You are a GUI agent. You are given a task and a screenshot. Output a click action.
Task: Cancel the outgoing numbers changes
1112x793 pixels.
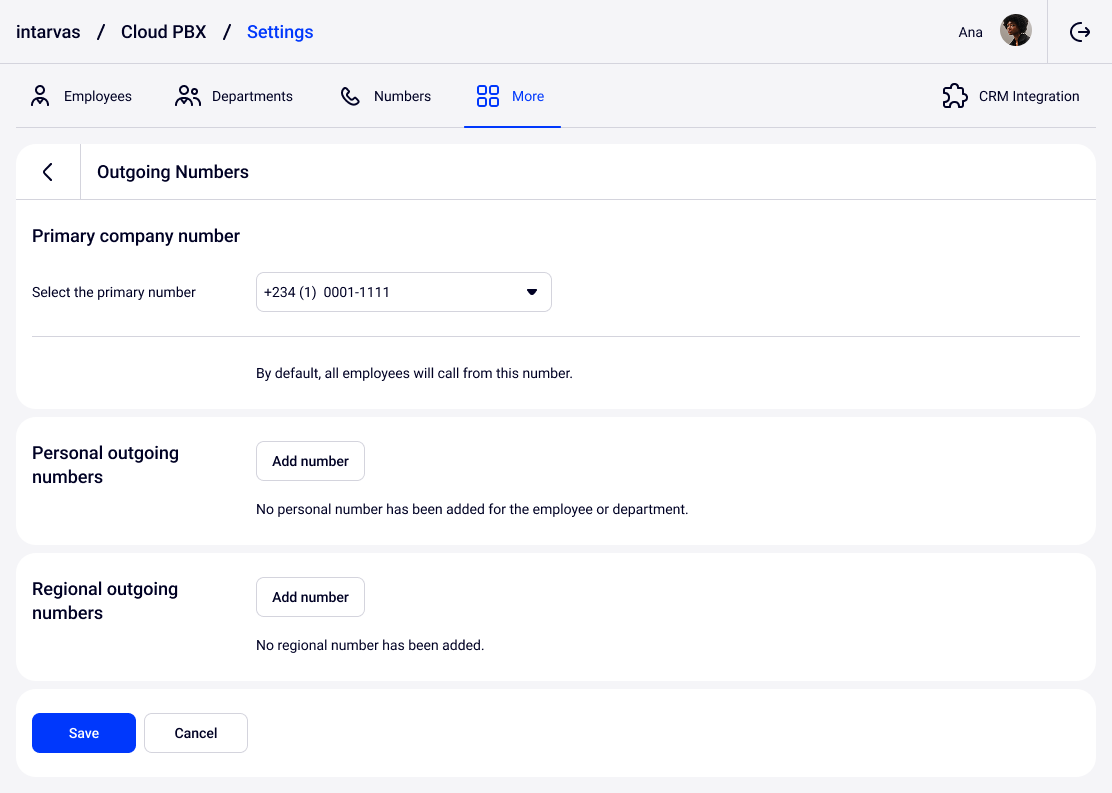click(196, 733)
